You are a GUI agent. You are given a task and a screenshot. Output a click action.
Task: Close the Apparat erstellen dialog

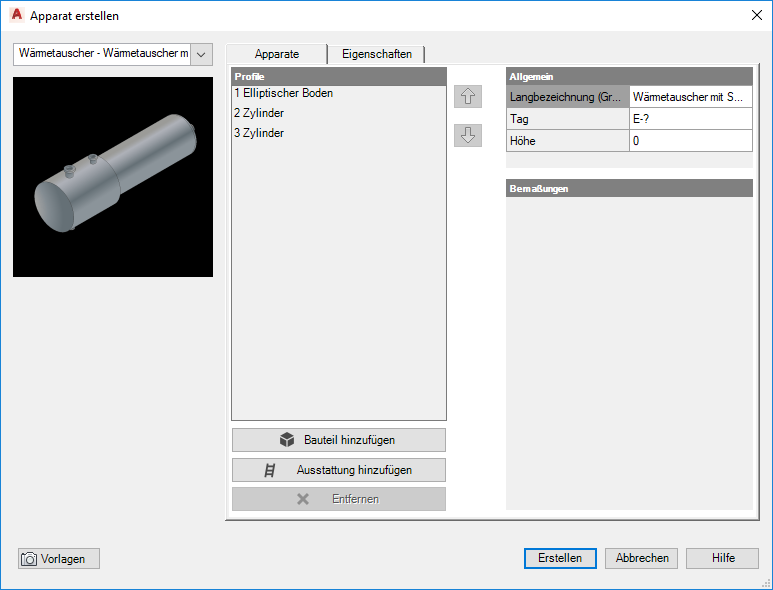[757, 15]
